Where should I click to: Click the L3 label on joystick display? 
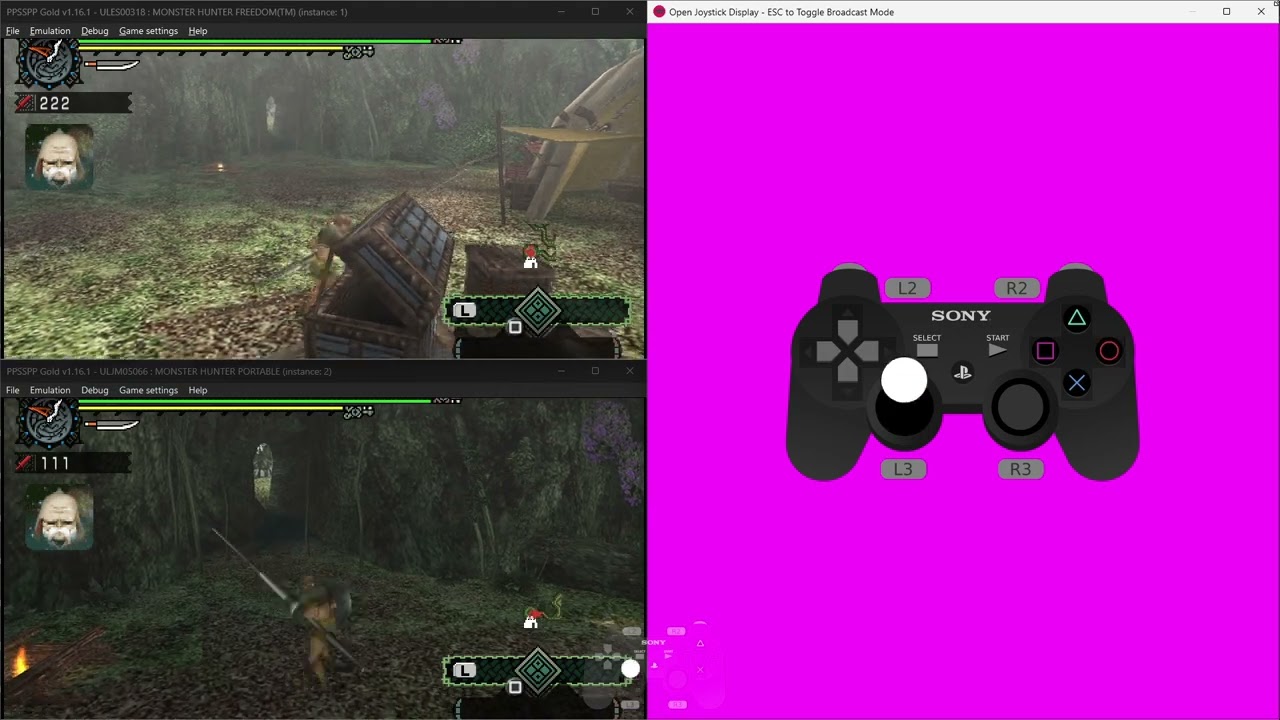point(903,469)
